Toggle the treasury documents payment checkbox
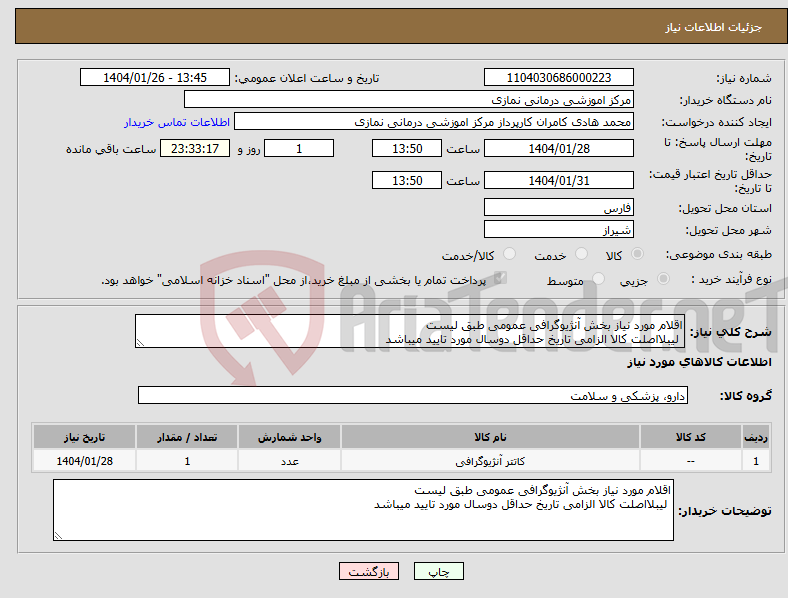Viewport: 788px width, 598px height. [x=500, y=278]
